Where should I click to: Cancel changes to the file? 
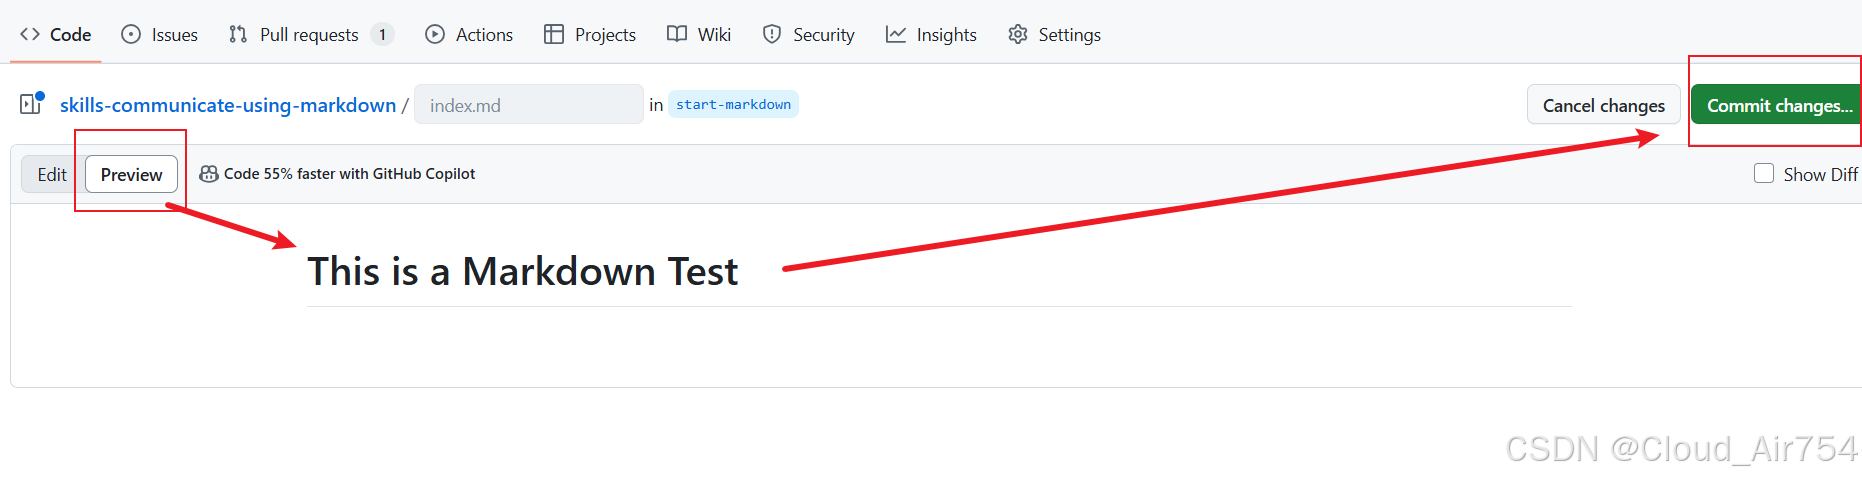(1604, 105)
